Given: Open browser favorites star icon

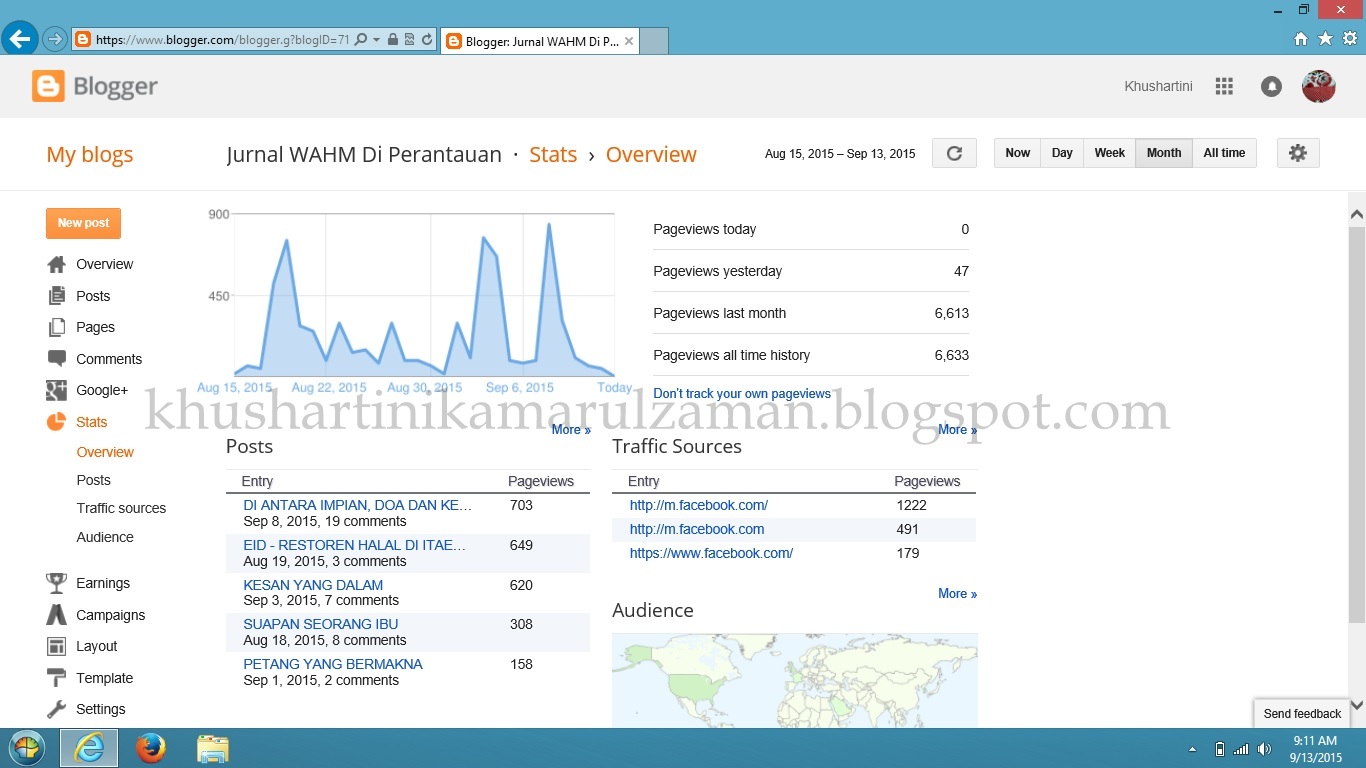Looking at the screenshot, I should pyautogui.click(x=1325, y=39).
